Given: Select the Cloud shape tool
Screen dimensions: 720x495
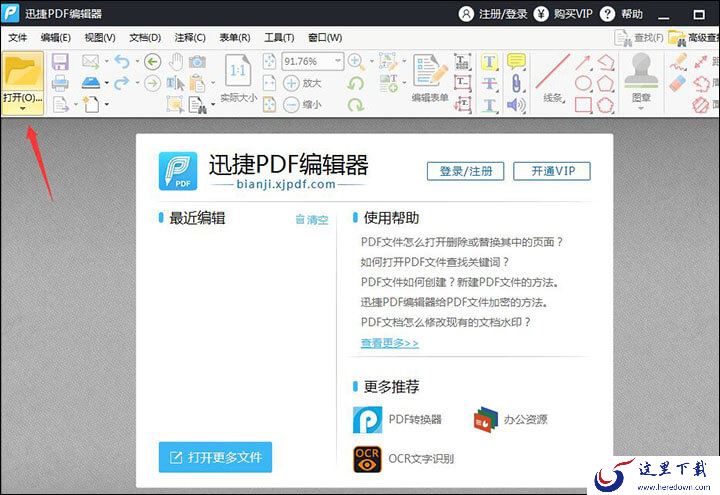Looking at the screenshot, I should [x=606, y=105].
